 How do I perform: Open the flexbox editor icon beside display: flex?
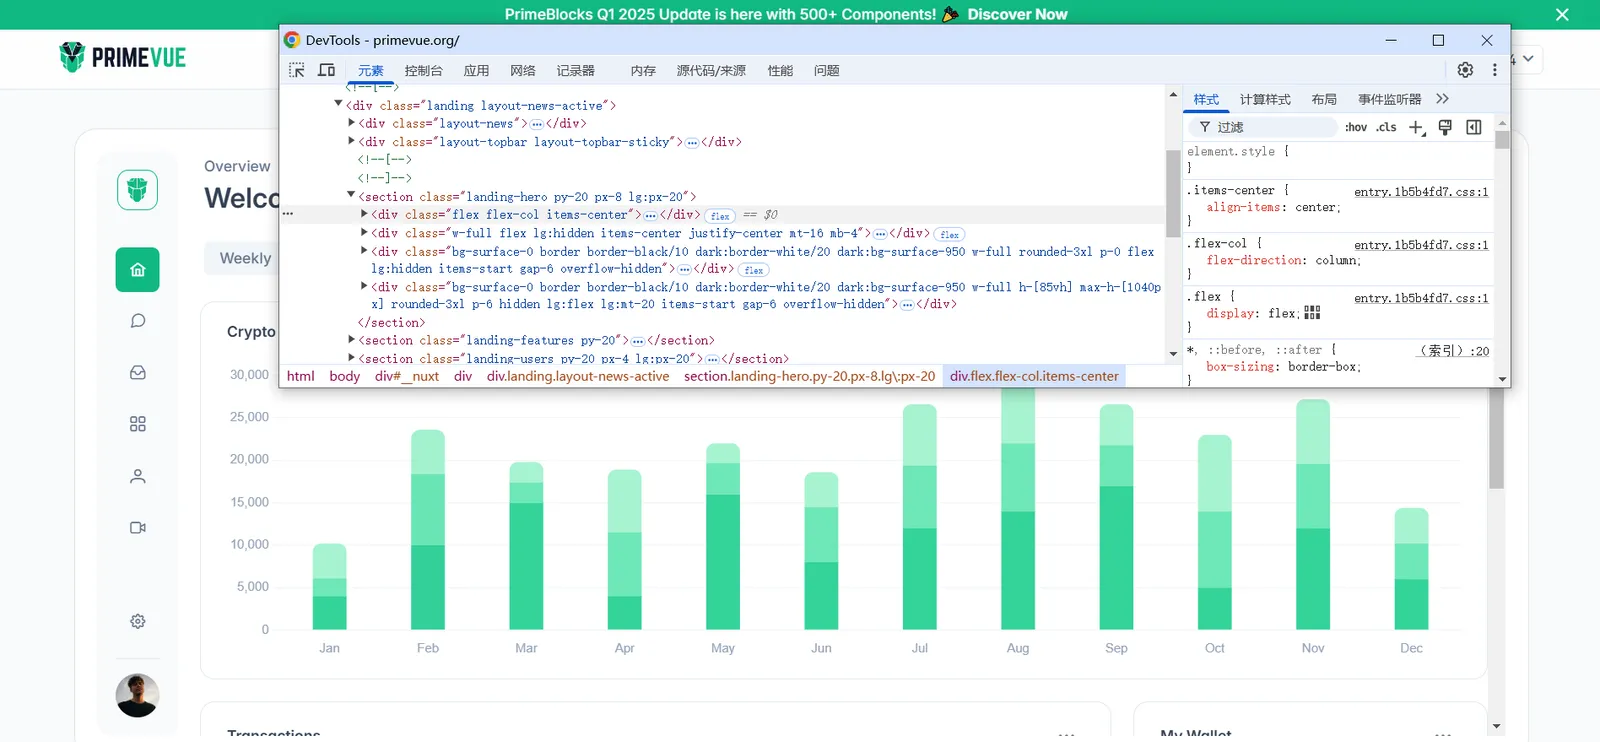point(1313,313)
